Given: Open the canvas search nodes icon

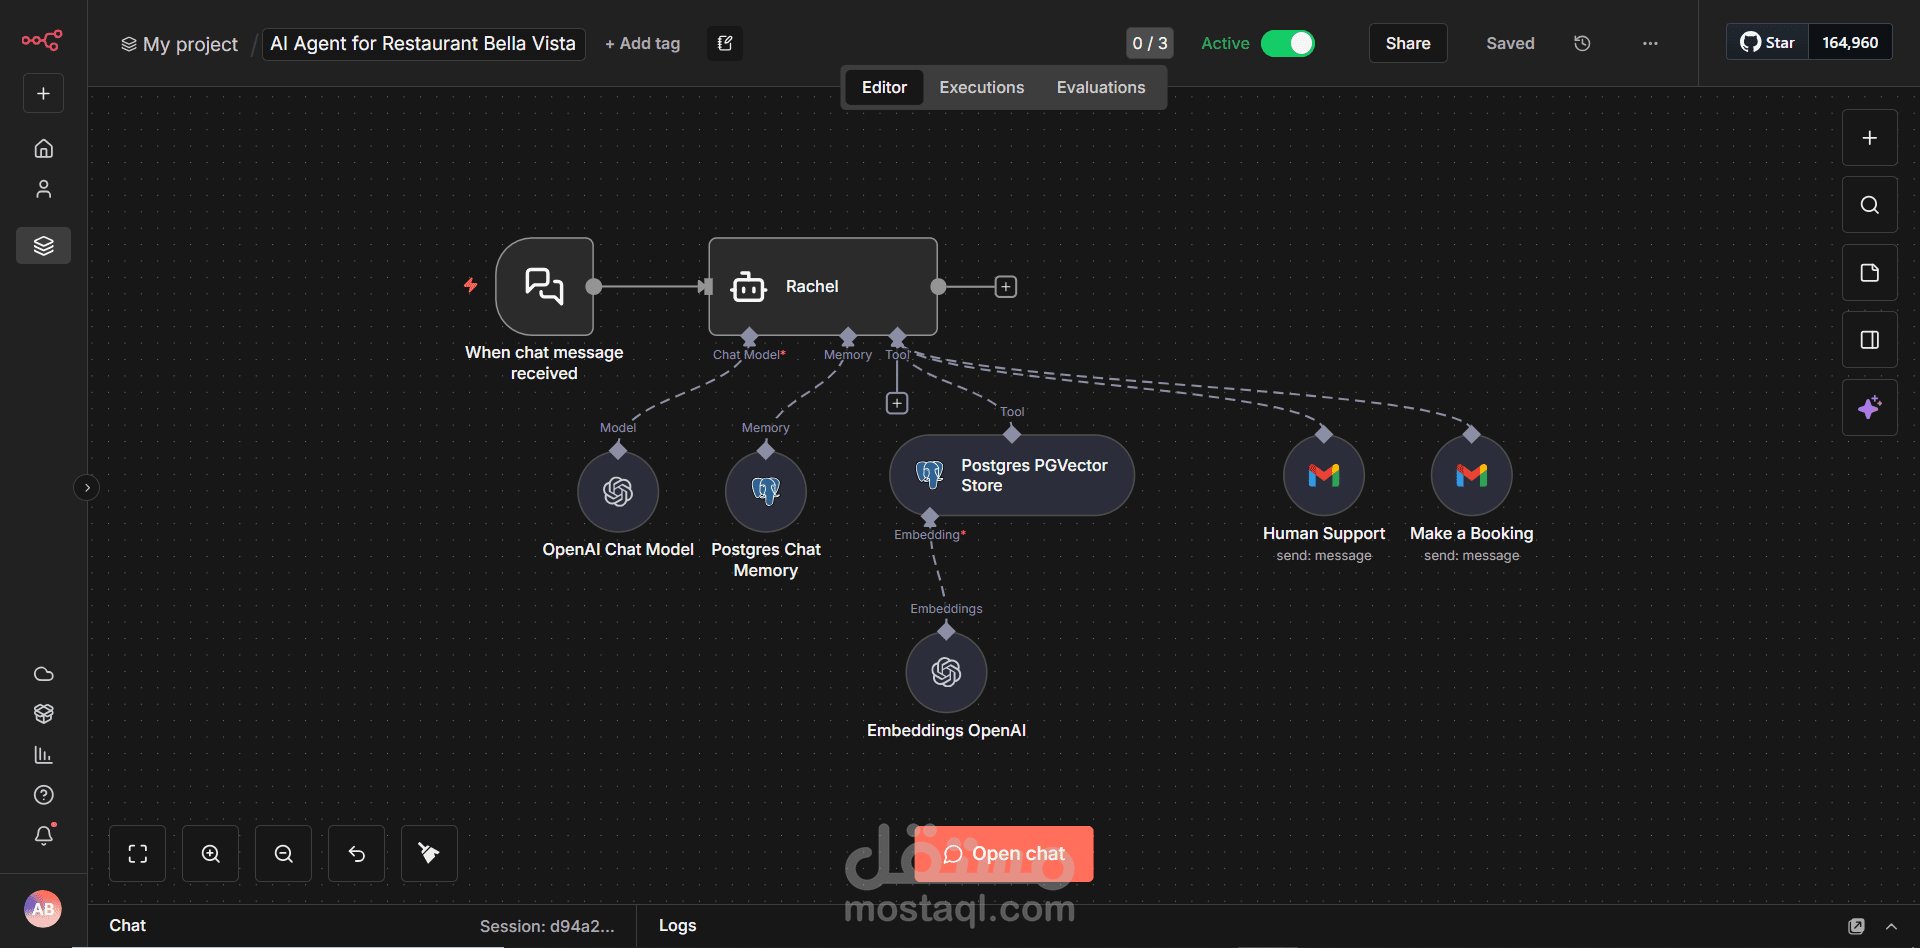Looking at the screenshot, I should [x=1869, y=205].
